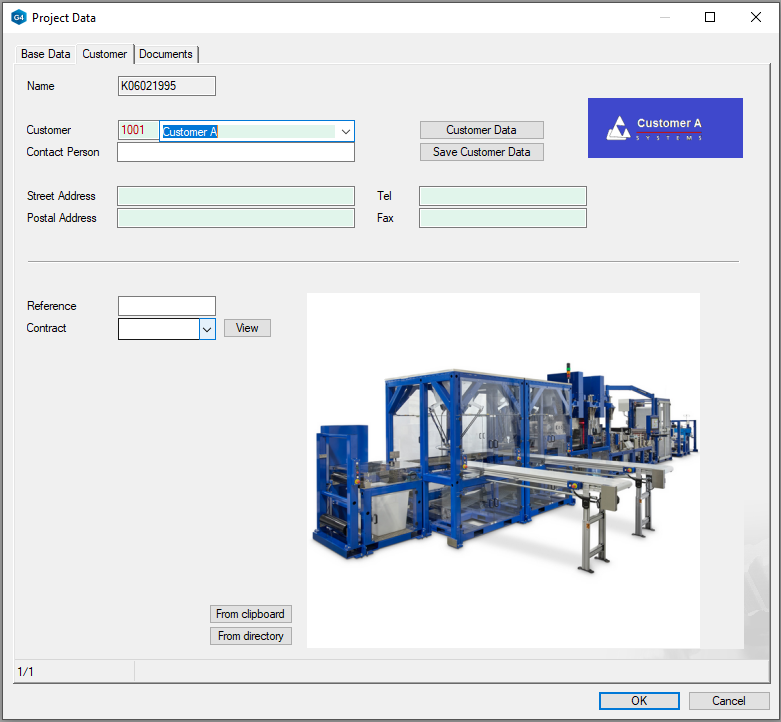This screenshot has height=722, width=781.
Task: Load image using From clipboard button
Action: [251, 614]
